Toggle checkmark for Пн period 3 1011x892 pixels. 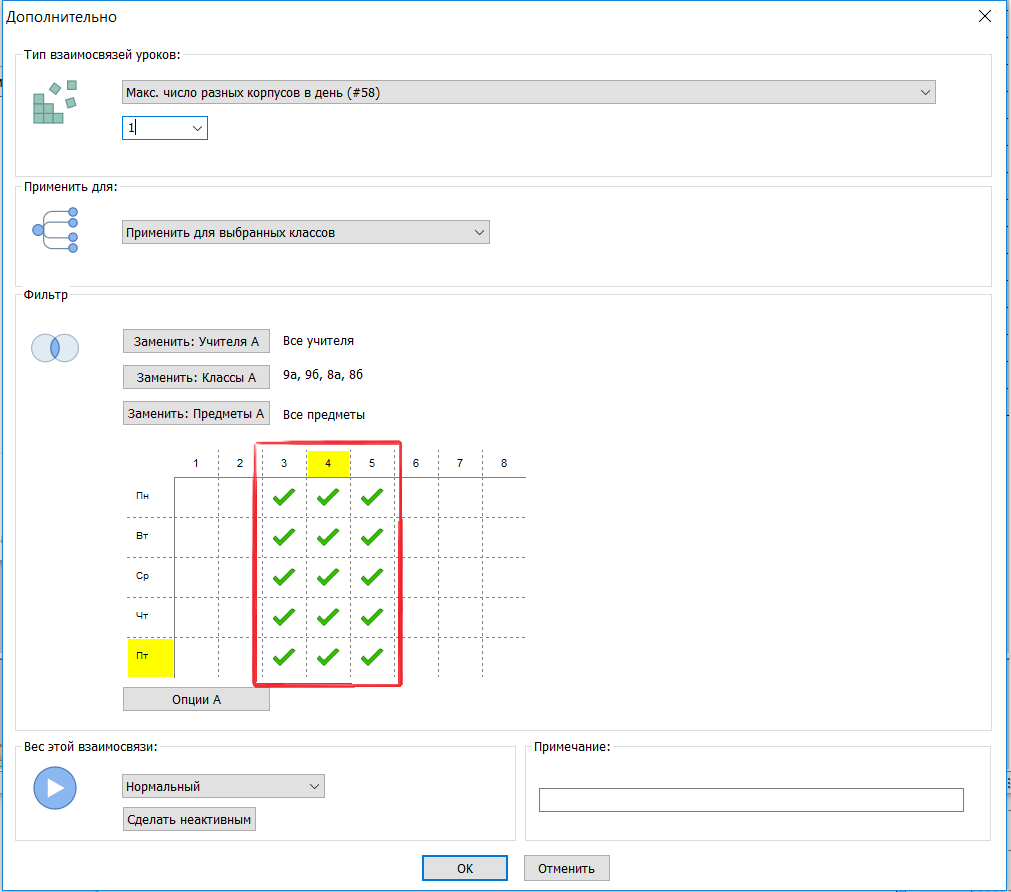tap(284, 496)
